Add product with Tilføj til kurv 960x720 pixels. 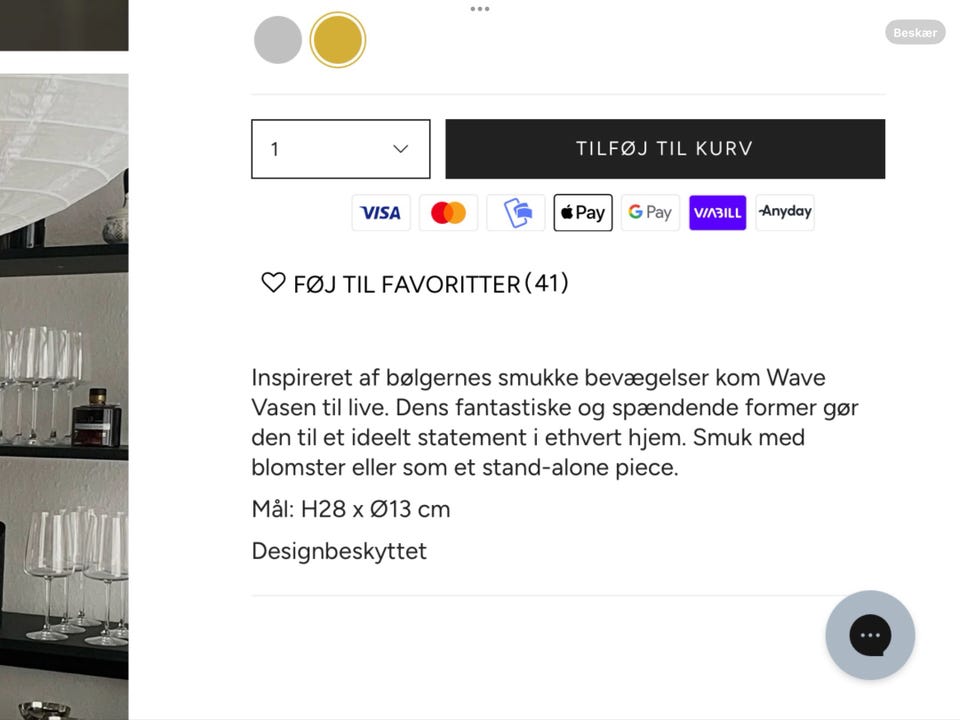click(665, 149)
